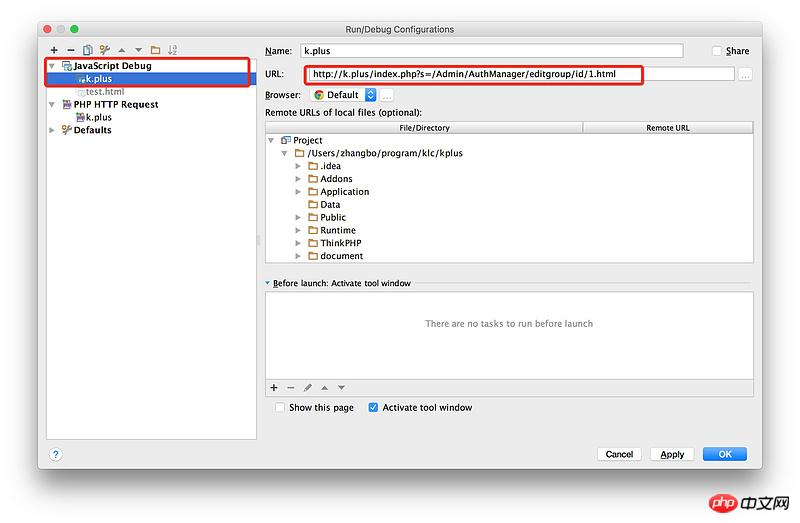The height and width of the screenshot is (523, 800).
Task: Click the Project root icon
Action: click(x=286, y=140)
